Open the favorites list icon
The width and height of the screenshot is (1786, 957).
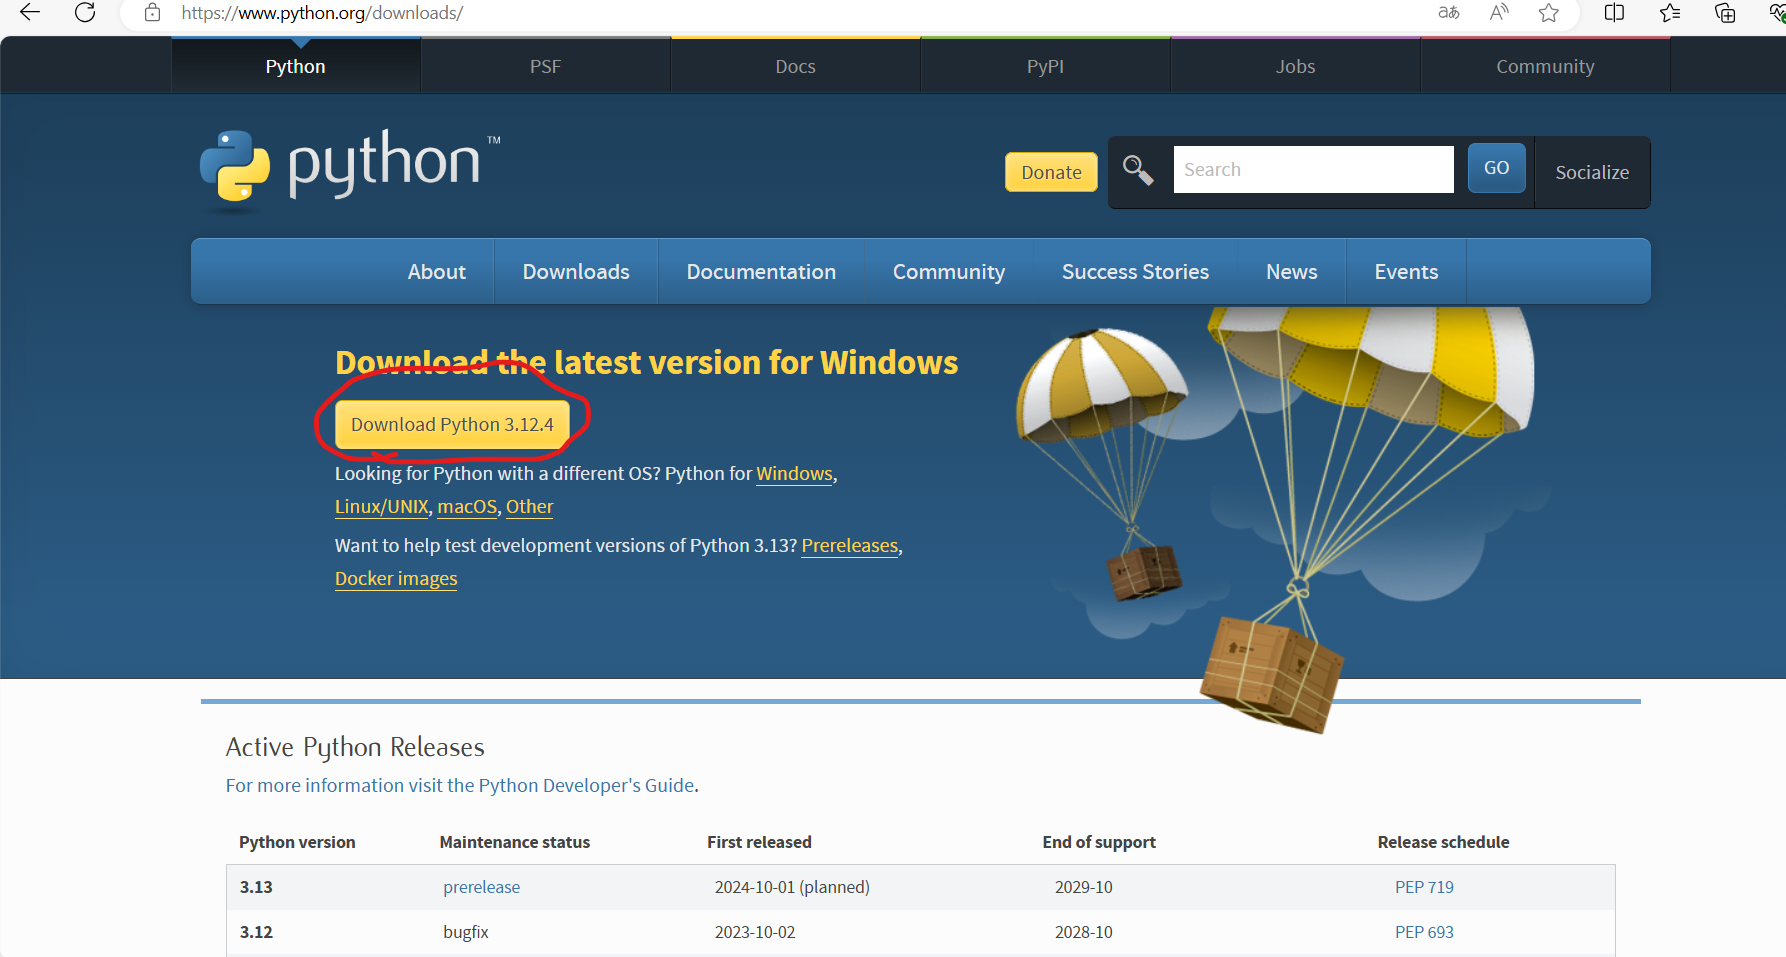(1670, 12)
